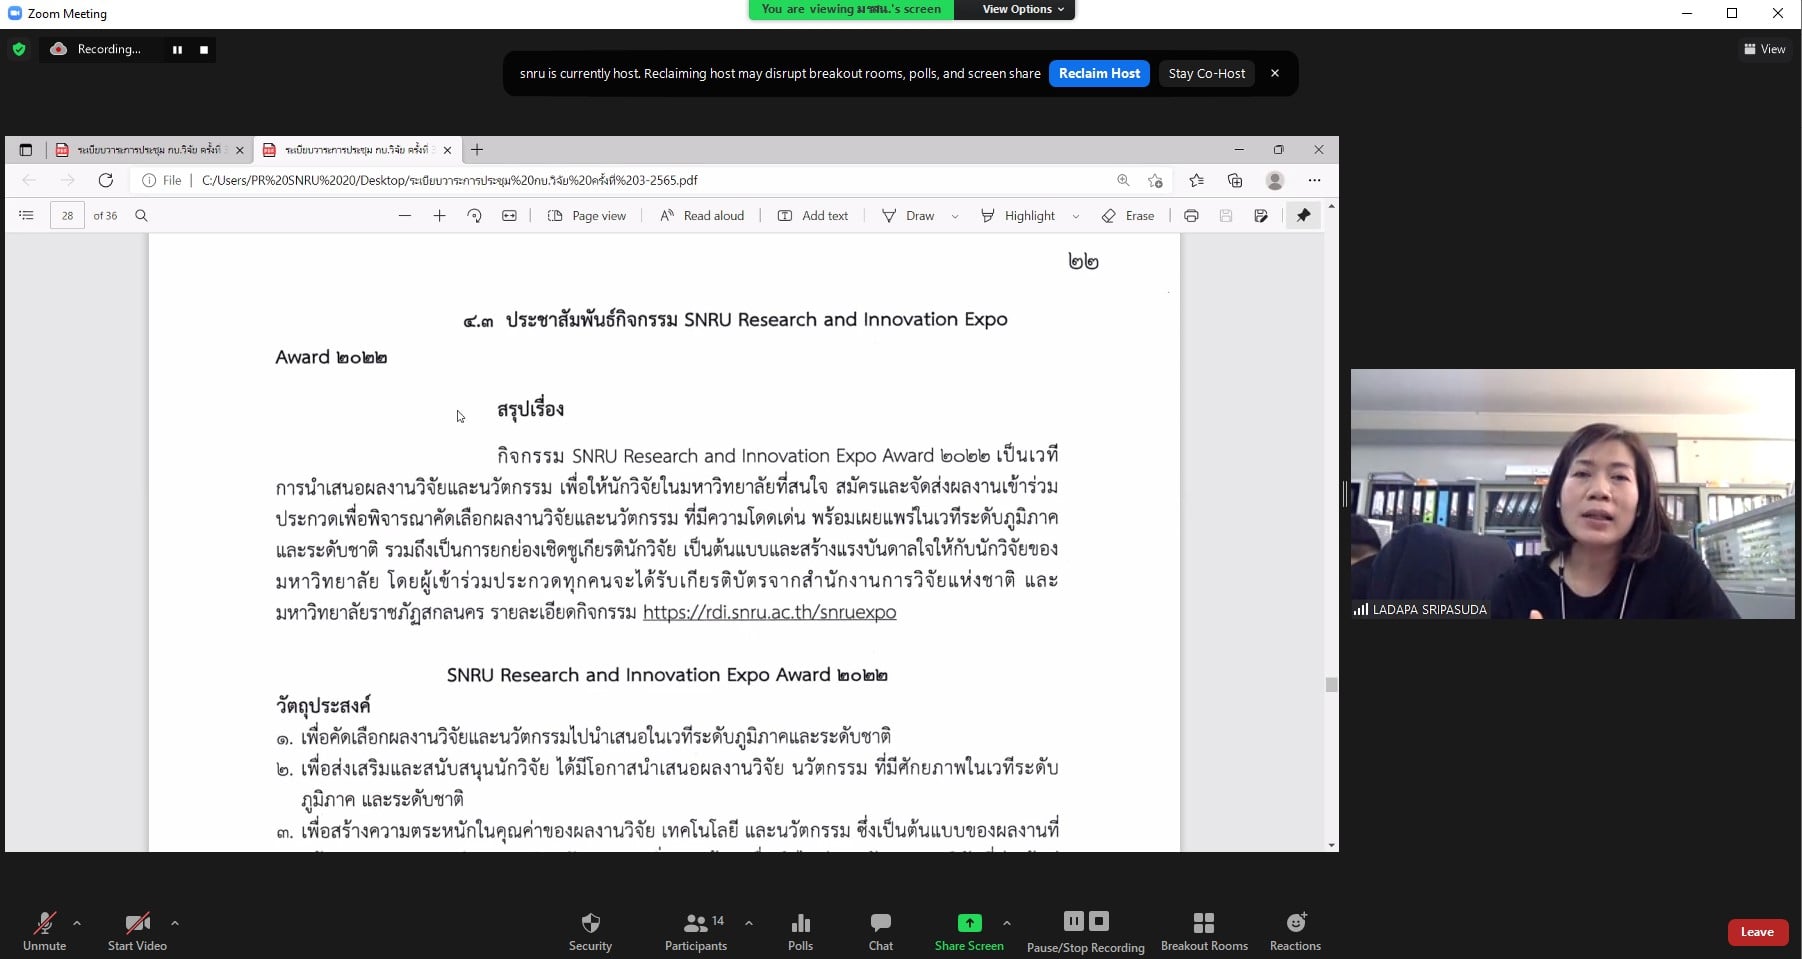Click the page number field showing 28
The width and height of the screenshot is (1802, 959).
pos(67,215)
